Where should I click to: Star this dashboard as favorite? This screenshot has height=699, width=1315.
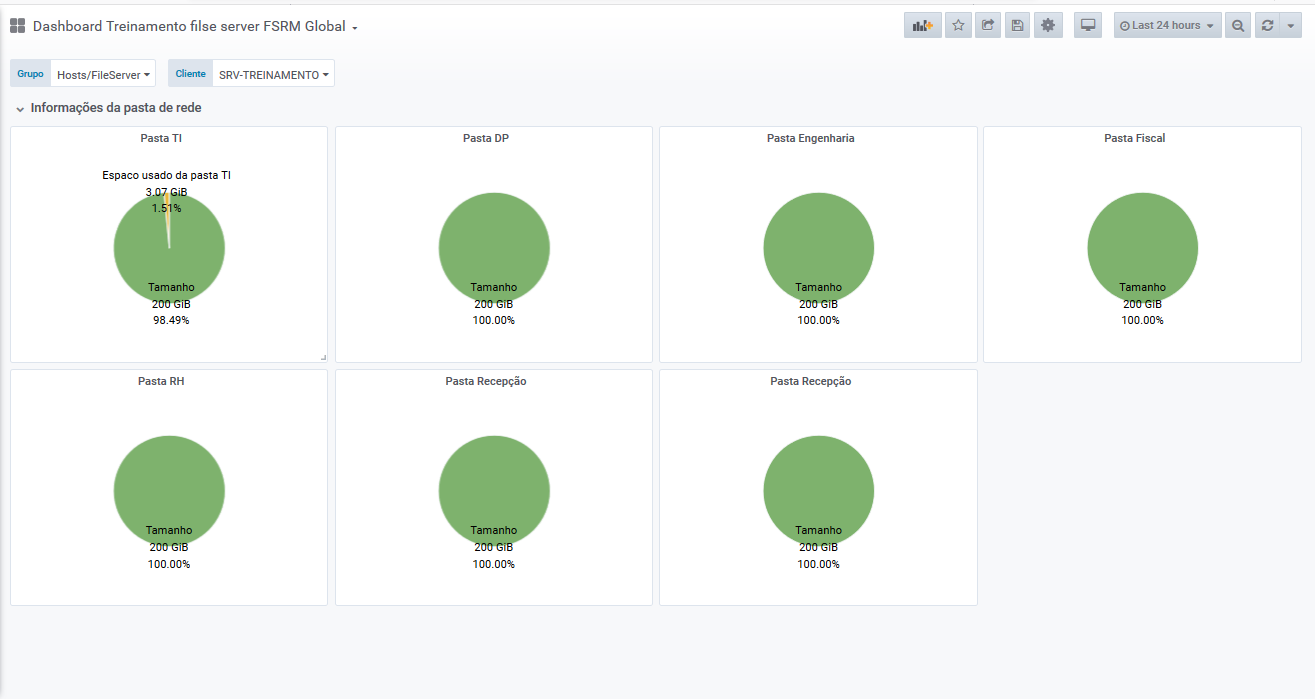[958, 26]
